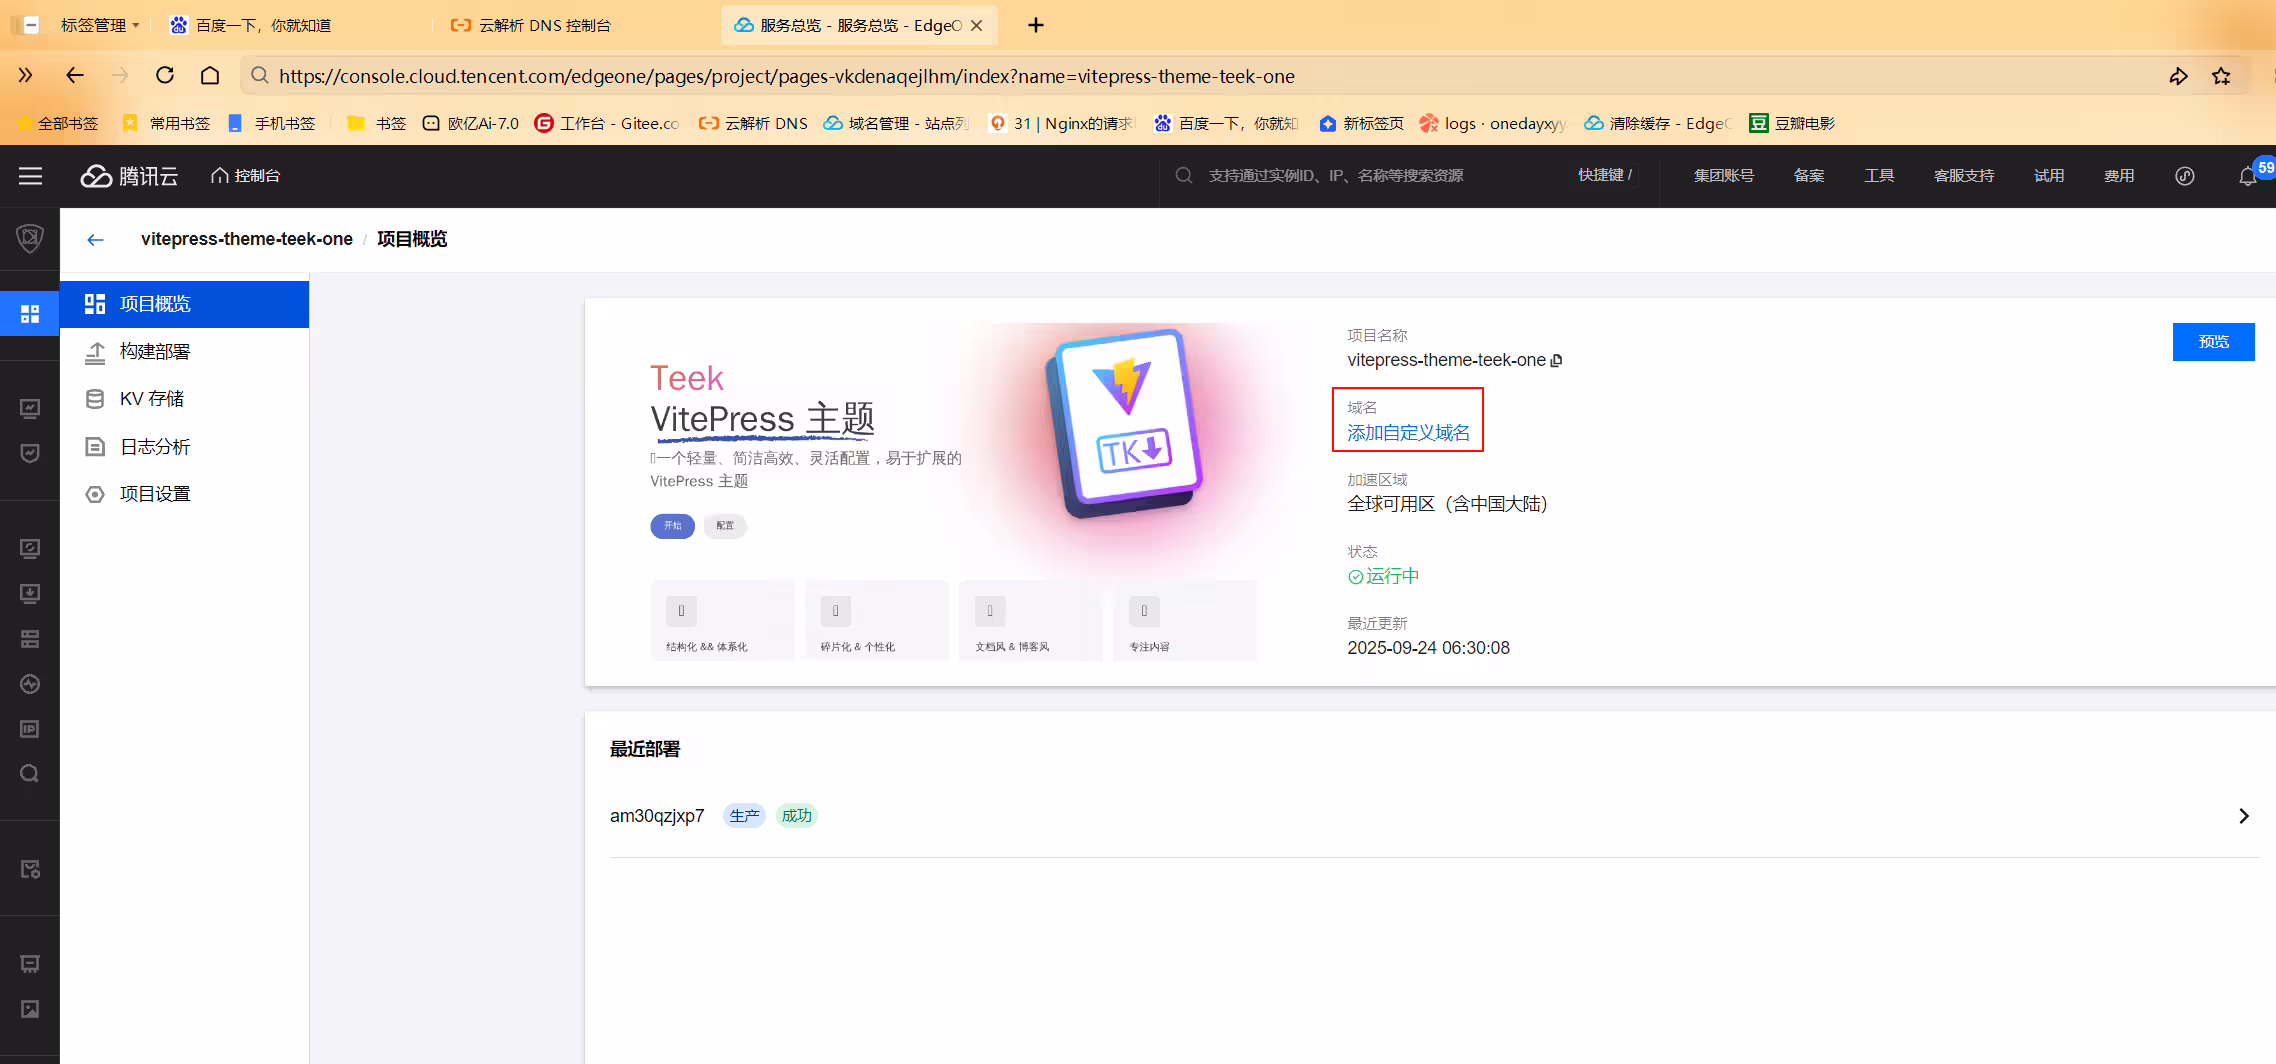Click the circular icon beside 费用

(x=2185, y=176)
